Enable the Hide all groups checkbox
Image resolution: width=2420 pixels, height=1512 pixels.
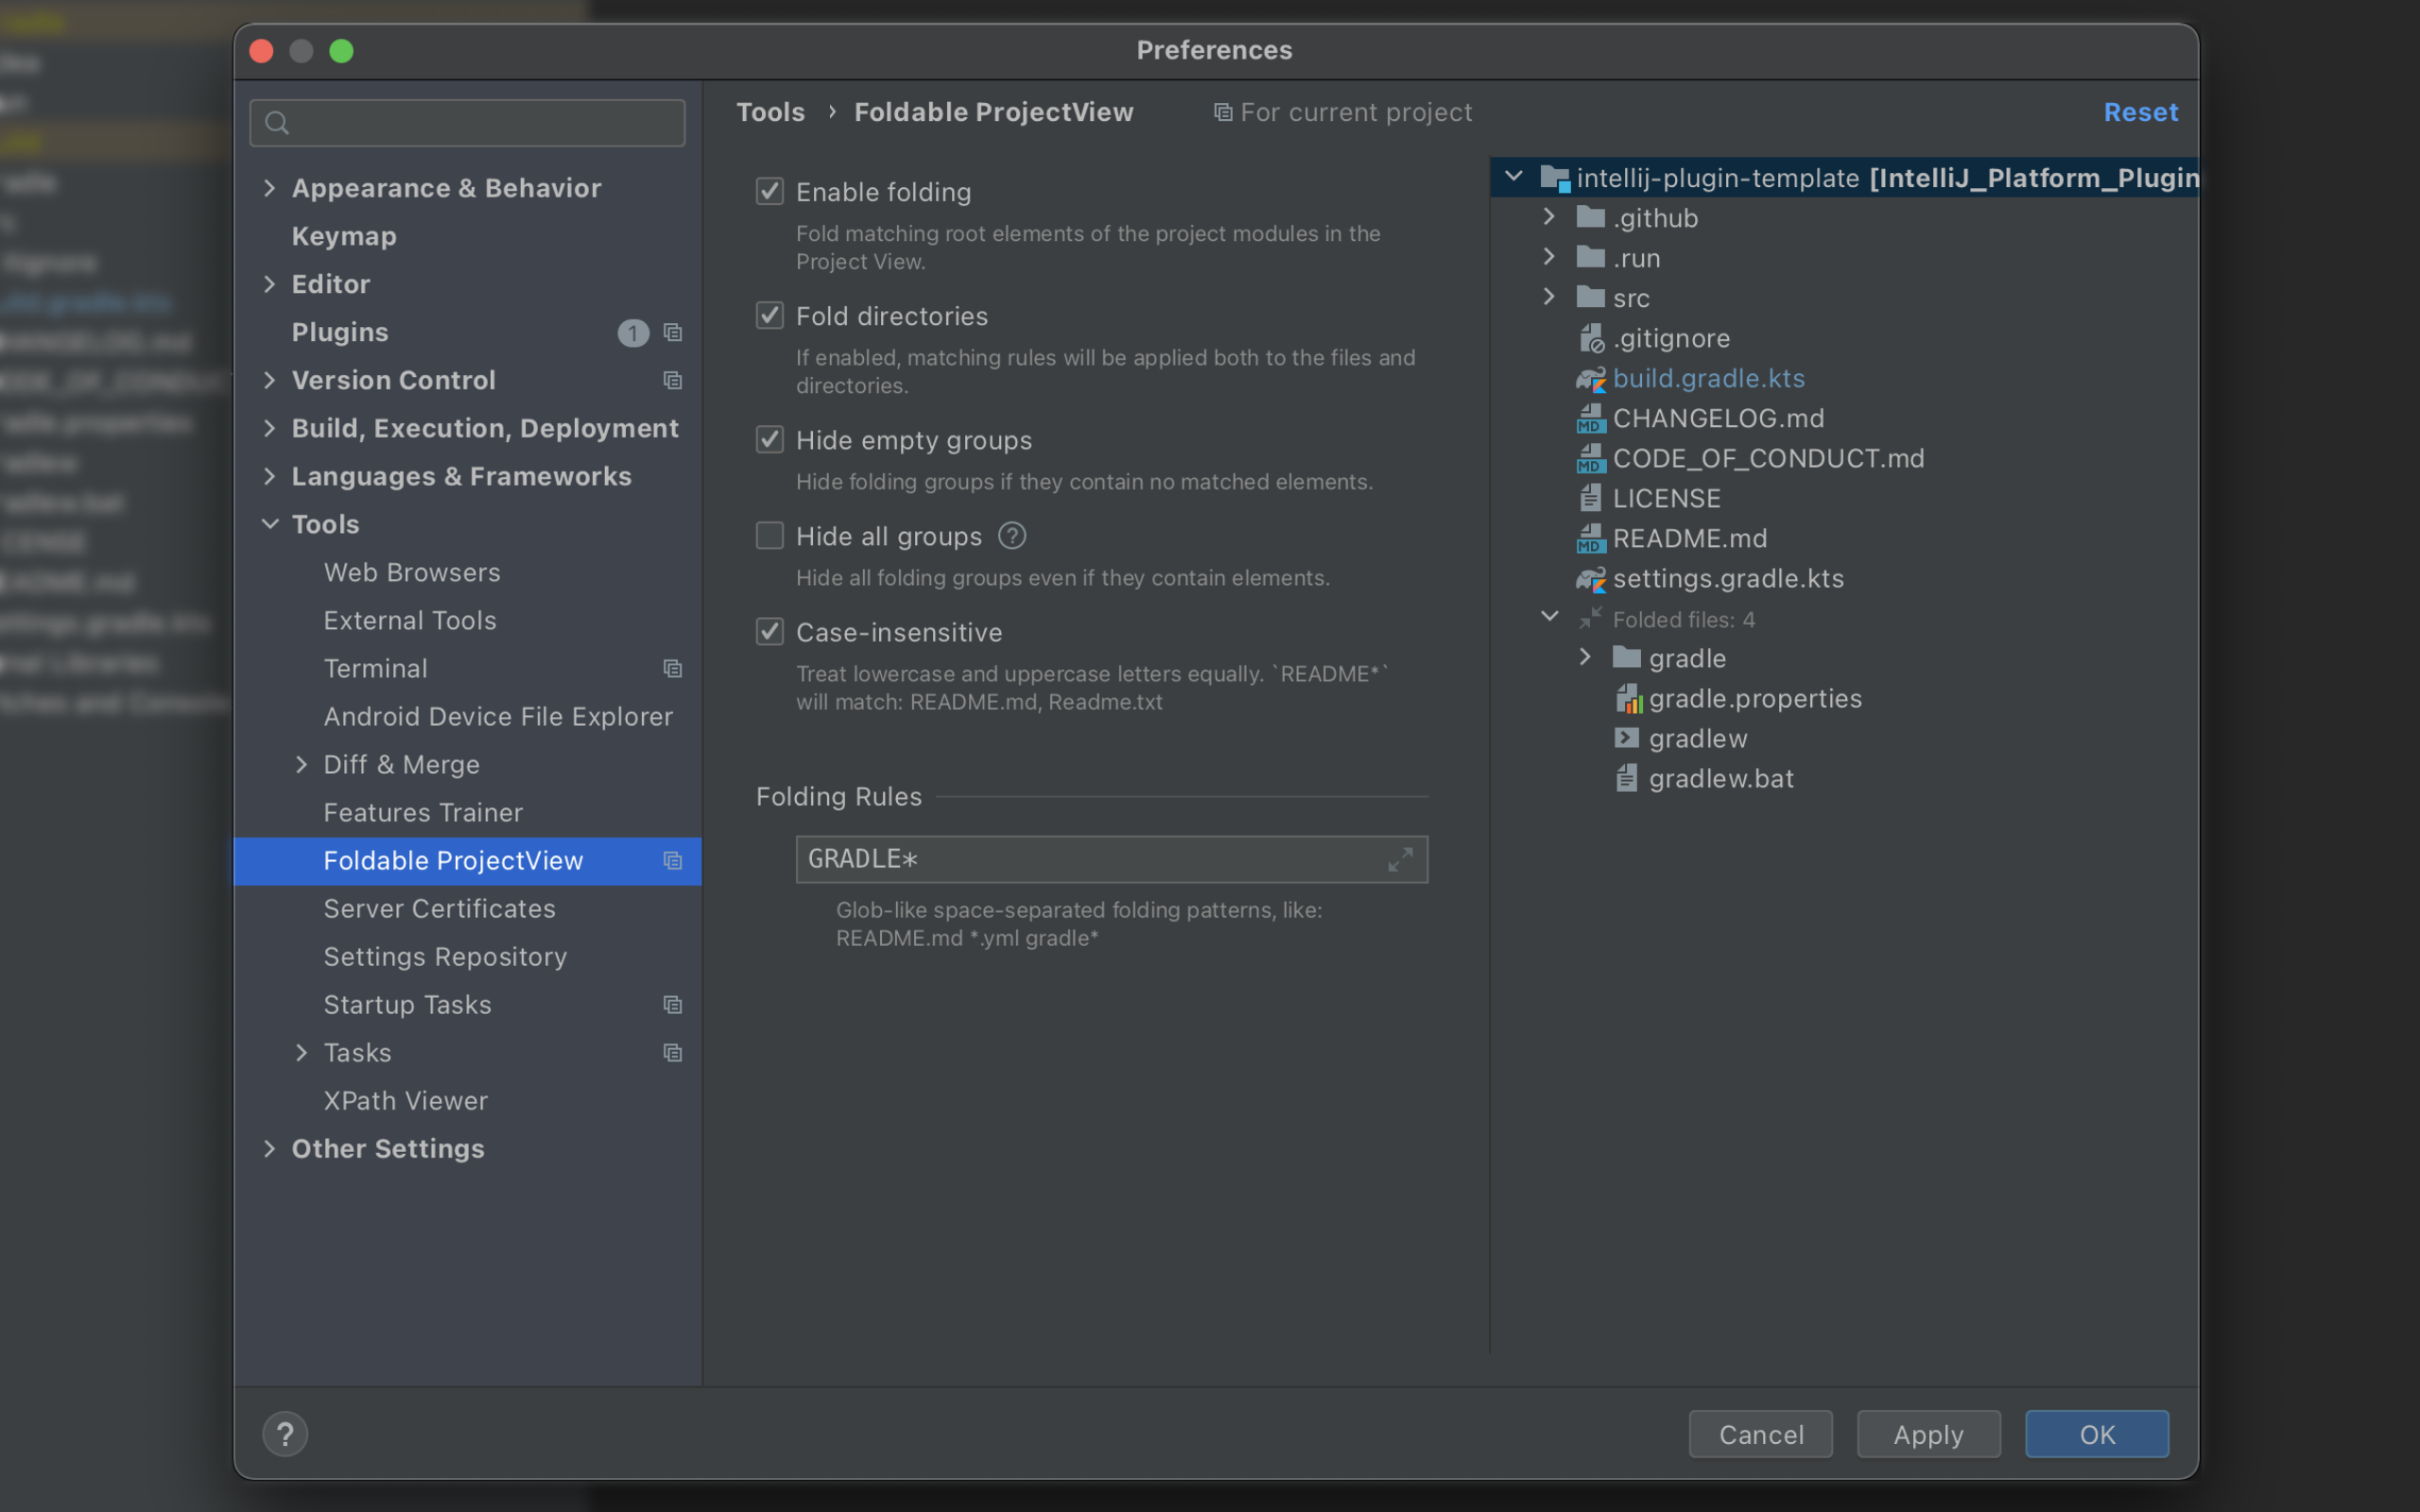pyautogui.click(x=769, y=535)
